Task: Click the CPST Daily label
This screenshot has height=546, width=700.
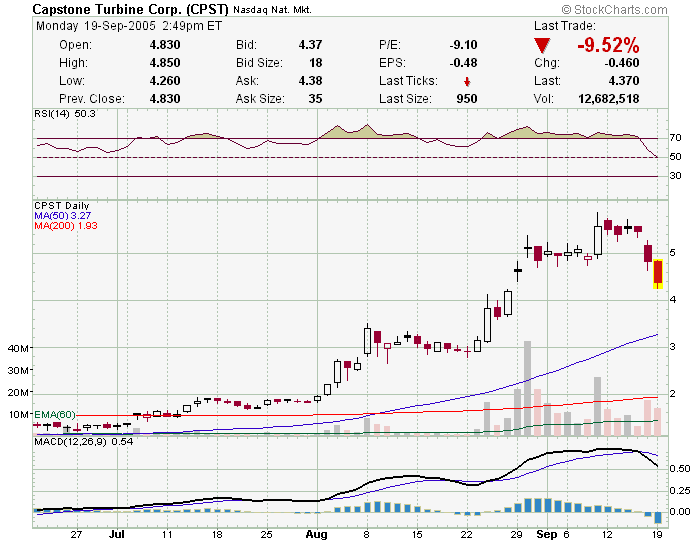Action: pyautogui.click(x=62, y=206)
